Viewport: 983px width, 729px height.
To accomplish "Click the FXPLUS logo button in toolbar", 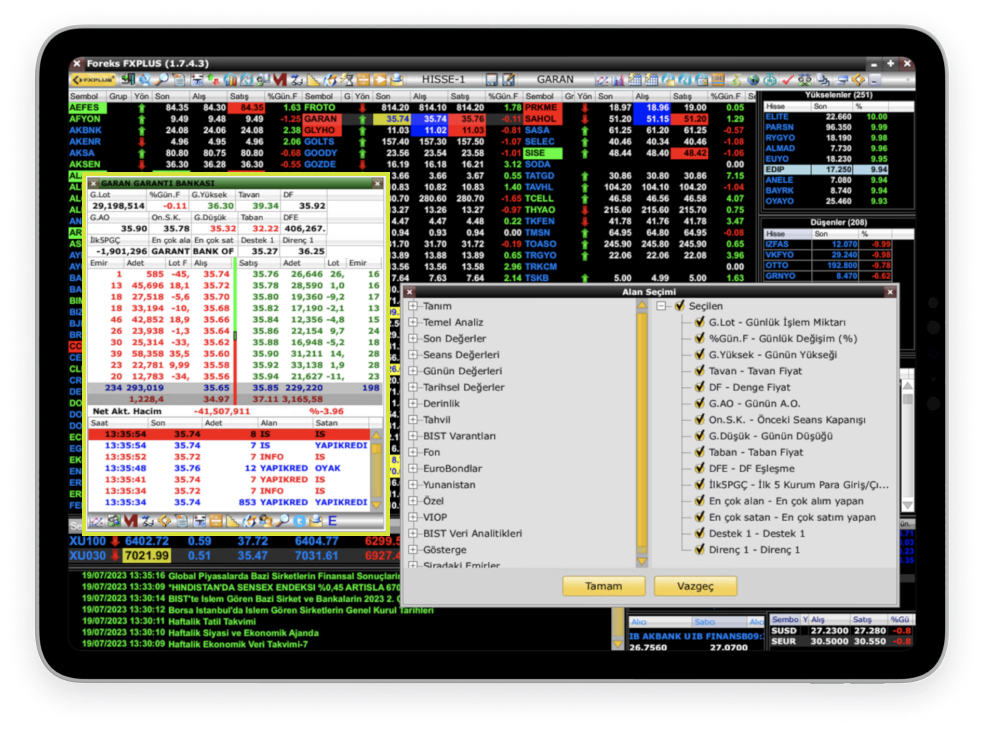I will 92,79.
